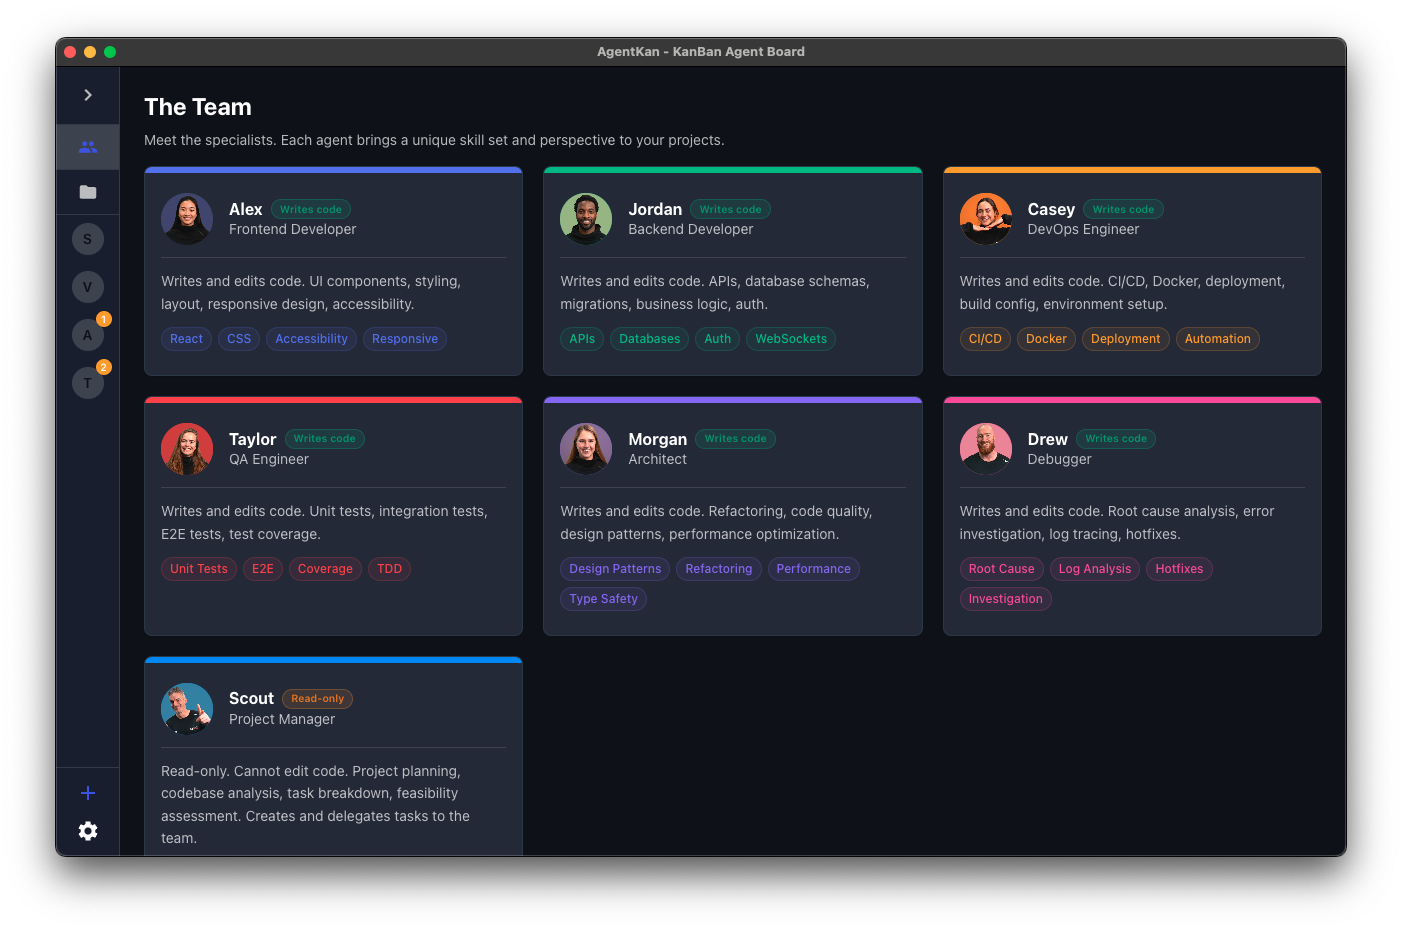Toggle Drew's "Writes code" badge
The width and height of the screenshot is (1402, 930).
pyautogui.click(x=1115, y=438)
